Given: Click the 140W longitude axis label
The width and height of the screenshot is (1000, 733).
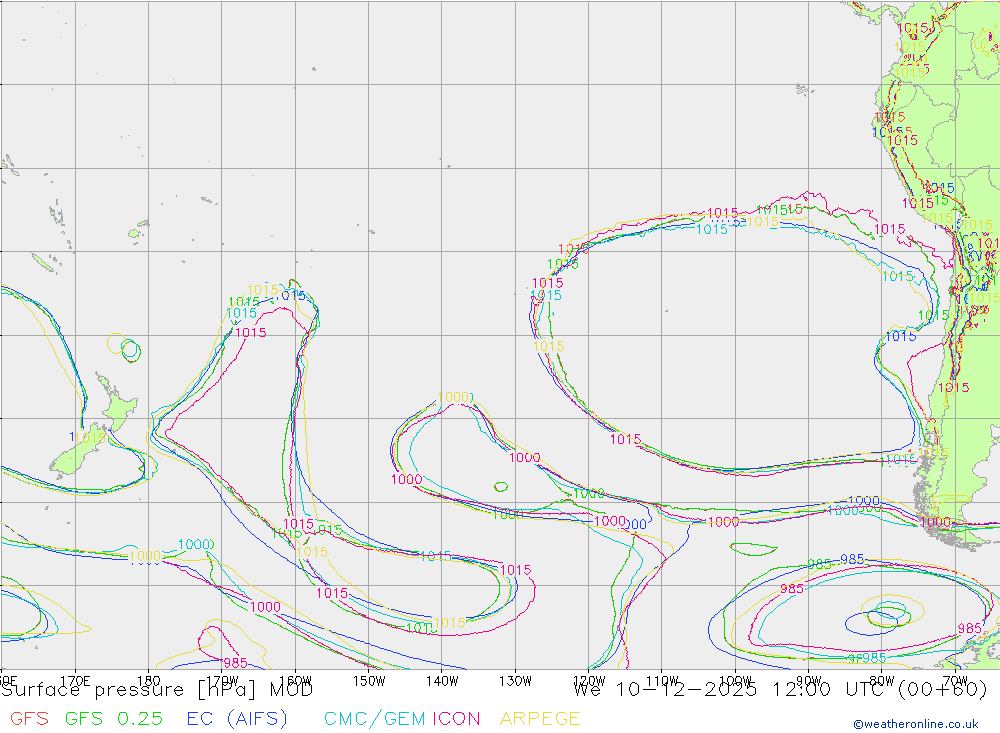Looking at the screenshot, I should (442, 681).
